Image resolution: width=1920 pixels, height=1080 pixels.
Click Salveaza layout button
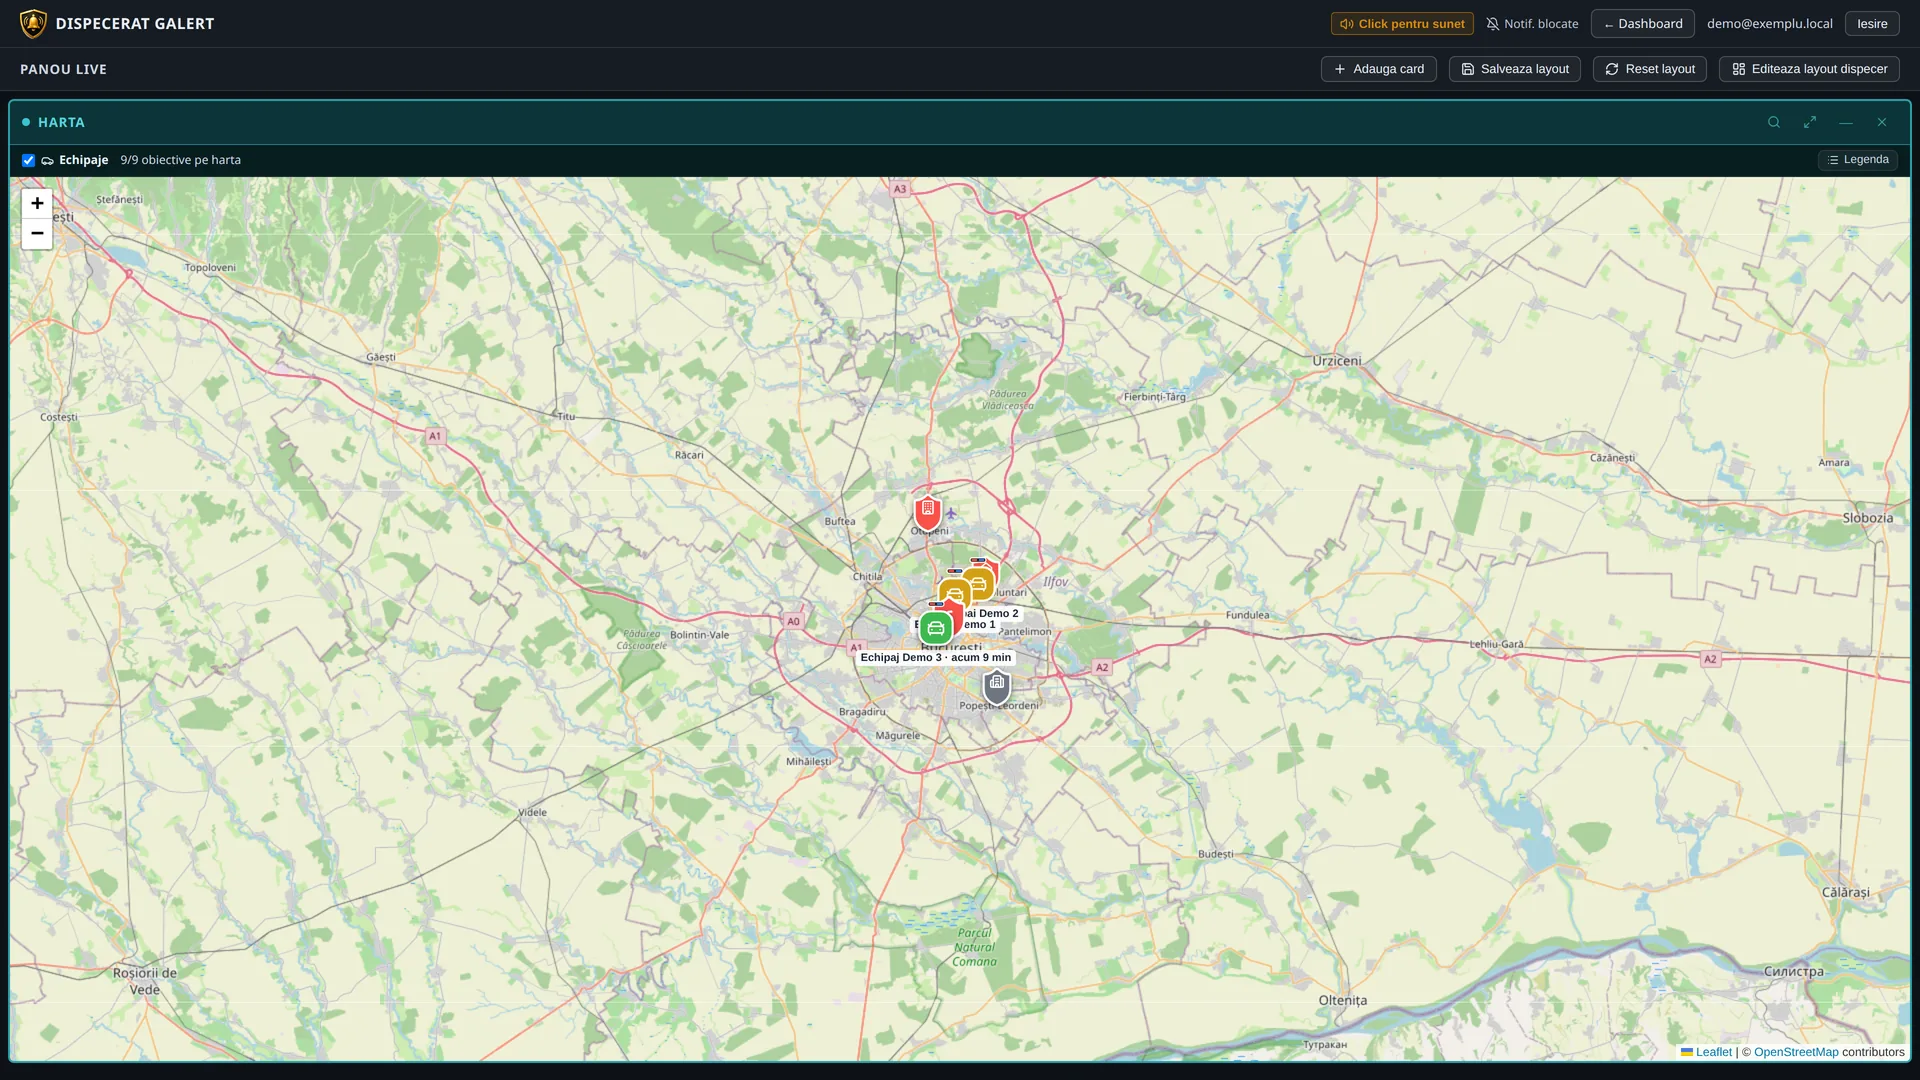coord(1515,69)
